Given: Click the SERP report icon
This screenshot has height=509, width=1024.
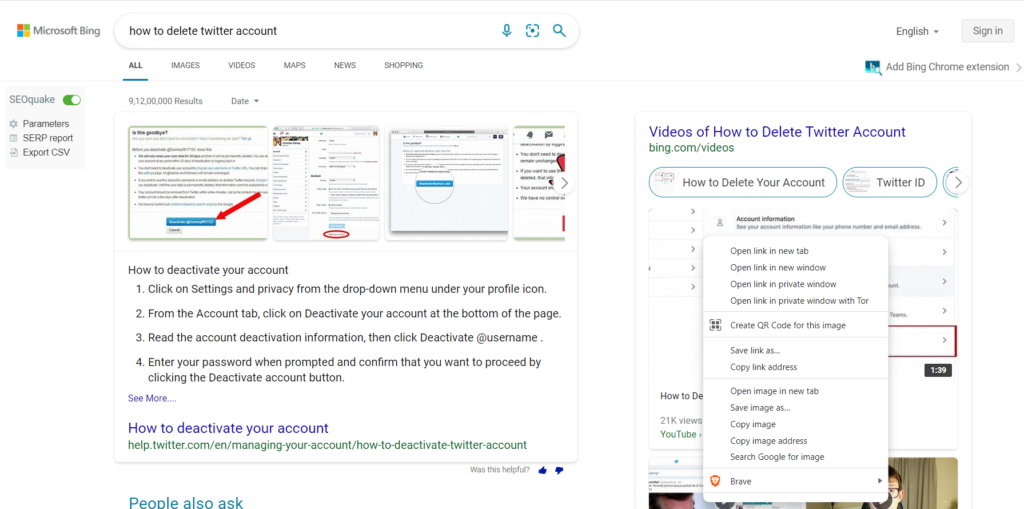Looking at the screenshot, I should 14,138.
